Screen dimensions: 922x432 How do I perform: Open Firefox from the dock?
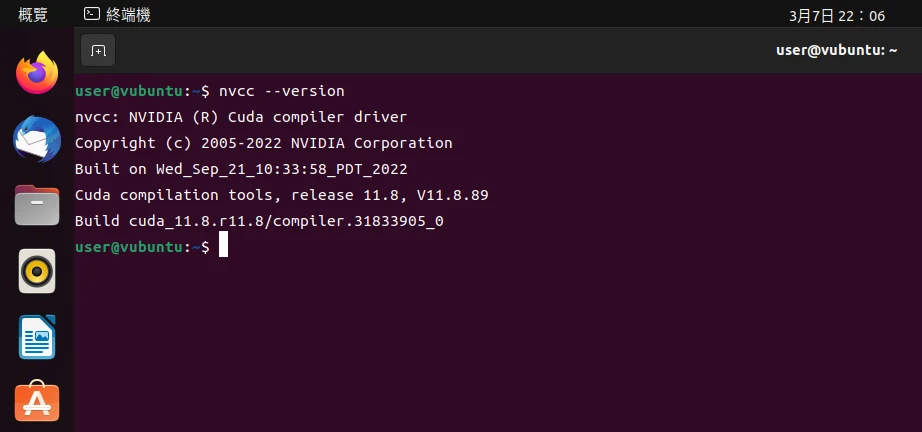tap(37, 73)
